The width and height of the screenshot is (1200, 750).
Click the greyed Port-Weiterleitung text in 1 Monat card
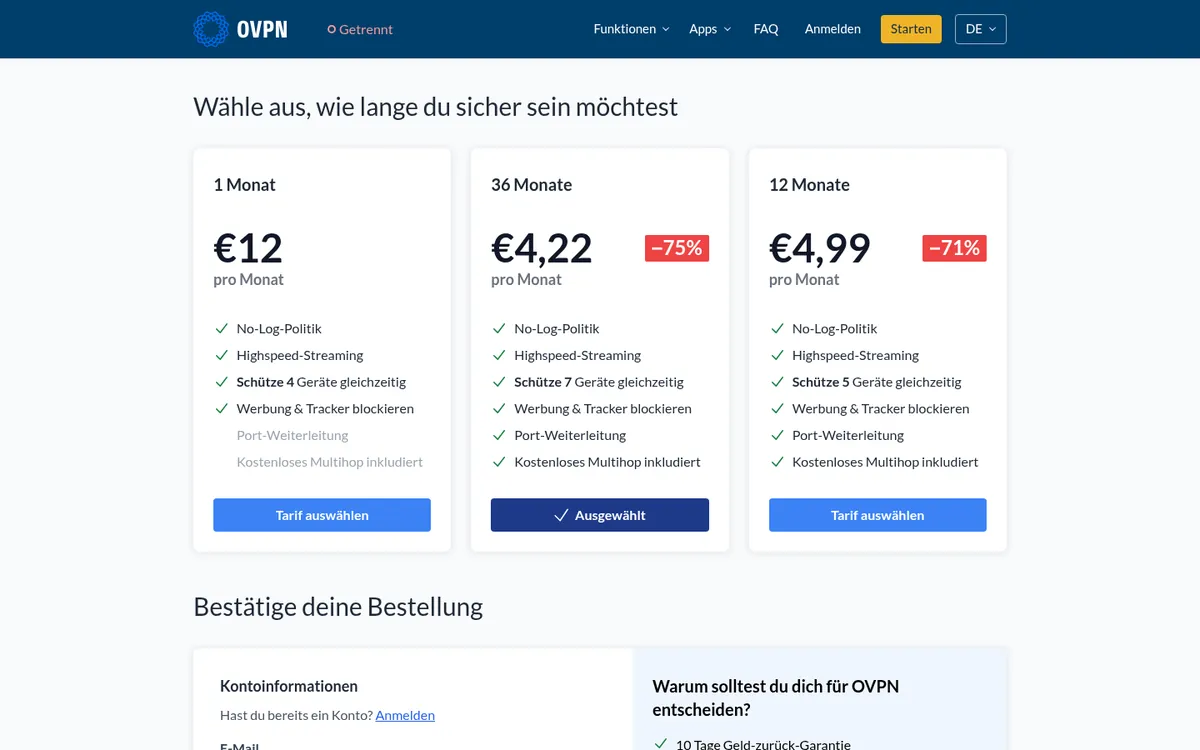click(x=293, y=435)
